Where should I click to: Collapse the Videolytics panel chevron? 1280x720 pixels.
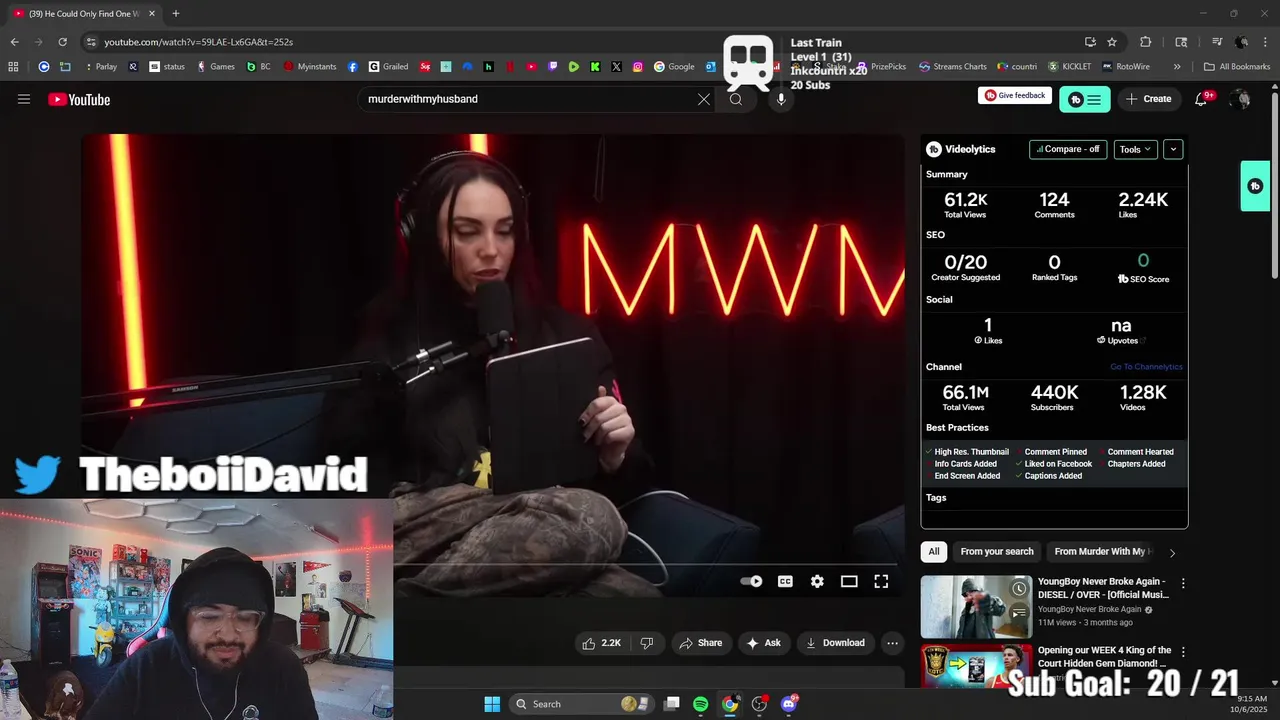(1173, 149)
